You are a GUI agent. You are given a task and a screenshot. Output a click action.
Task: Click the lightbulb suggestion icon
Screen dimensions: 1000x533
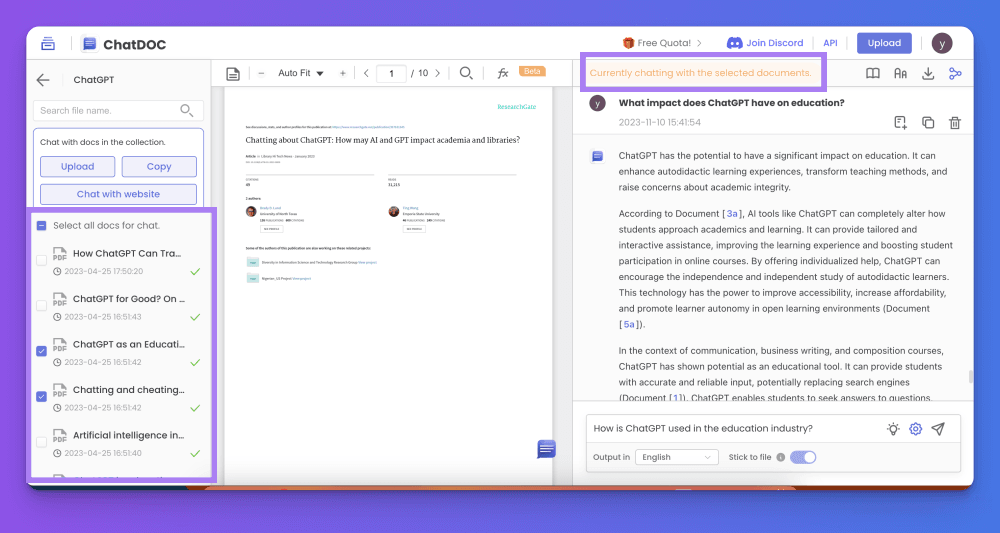(893, 429)
